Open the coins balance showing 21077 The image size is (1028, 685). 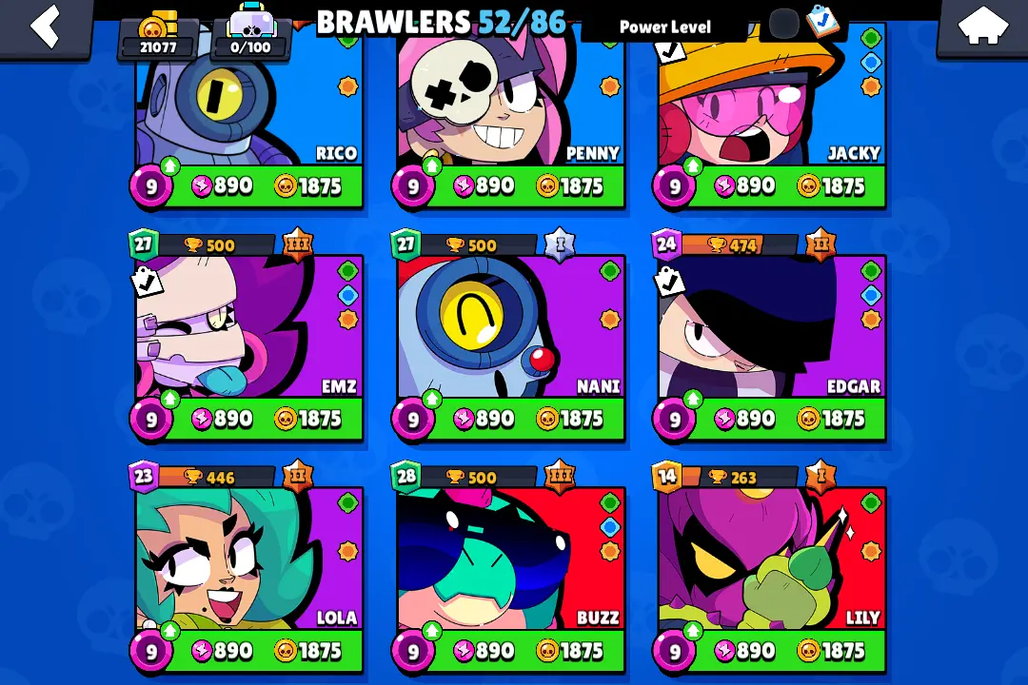(158, 36)
